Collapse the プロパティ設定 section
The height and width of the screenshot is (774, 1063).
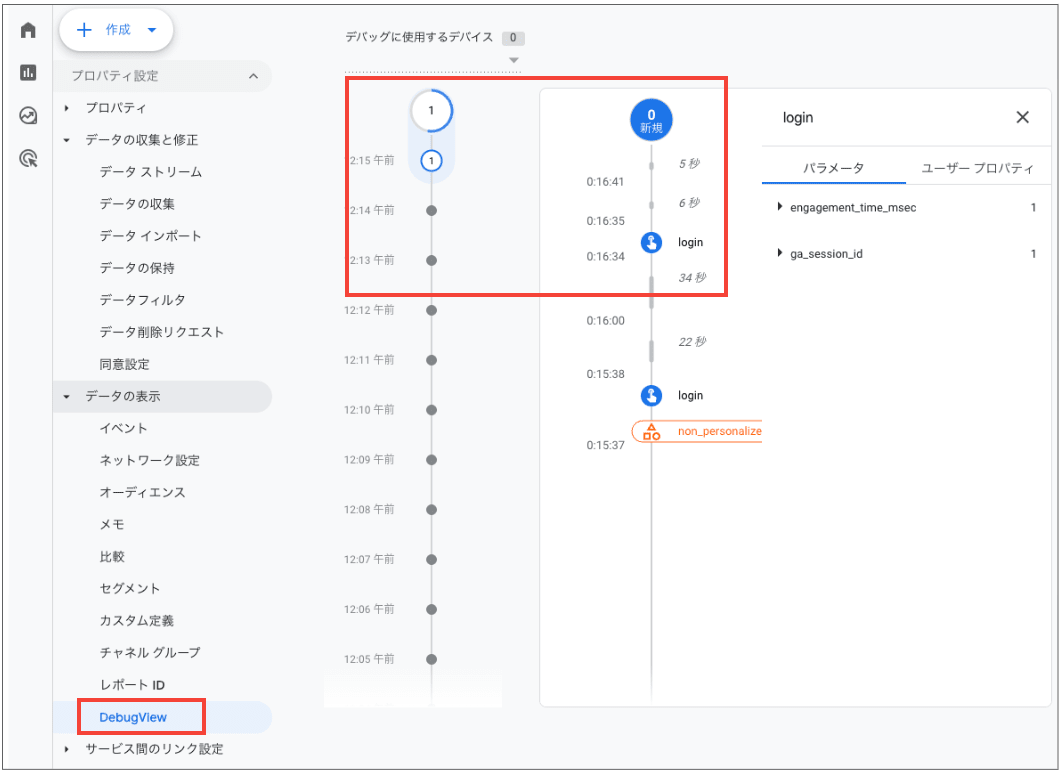click(x=253, y=76)
